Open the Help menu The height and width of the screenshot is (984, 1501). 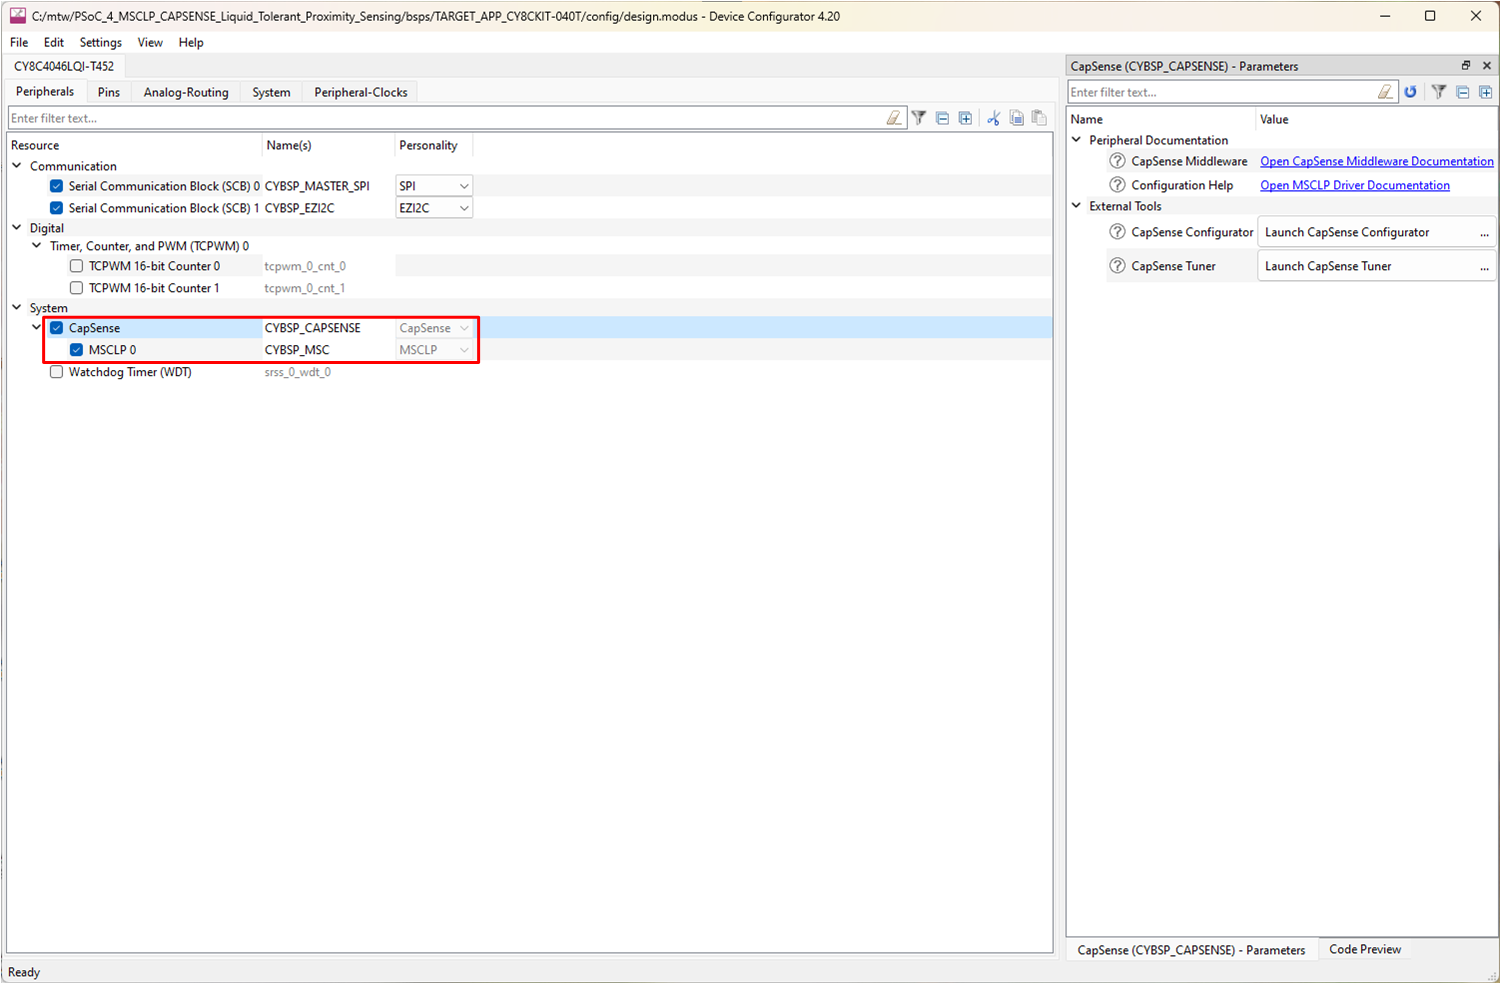click(191, 42)
